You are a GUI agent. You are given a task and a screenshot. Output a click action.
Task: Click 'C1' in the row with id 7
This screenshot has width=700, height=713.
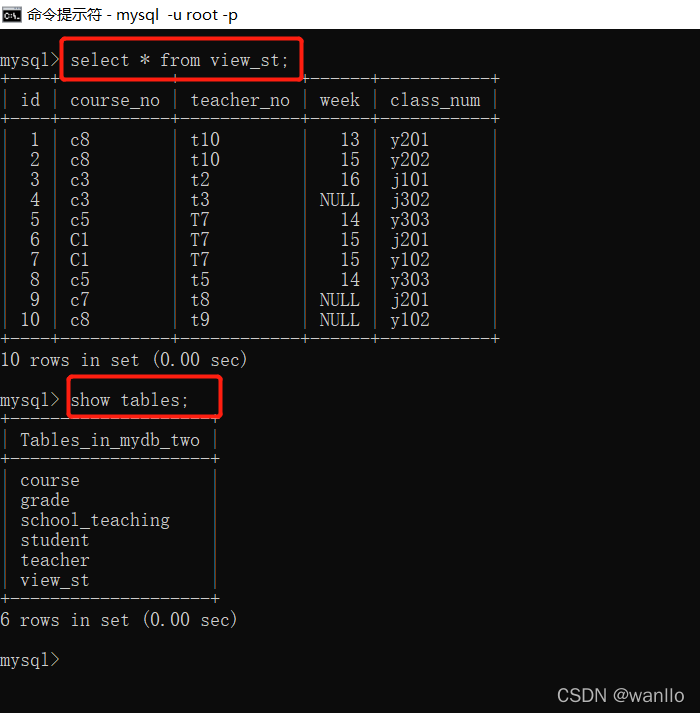tap(80, 260)
